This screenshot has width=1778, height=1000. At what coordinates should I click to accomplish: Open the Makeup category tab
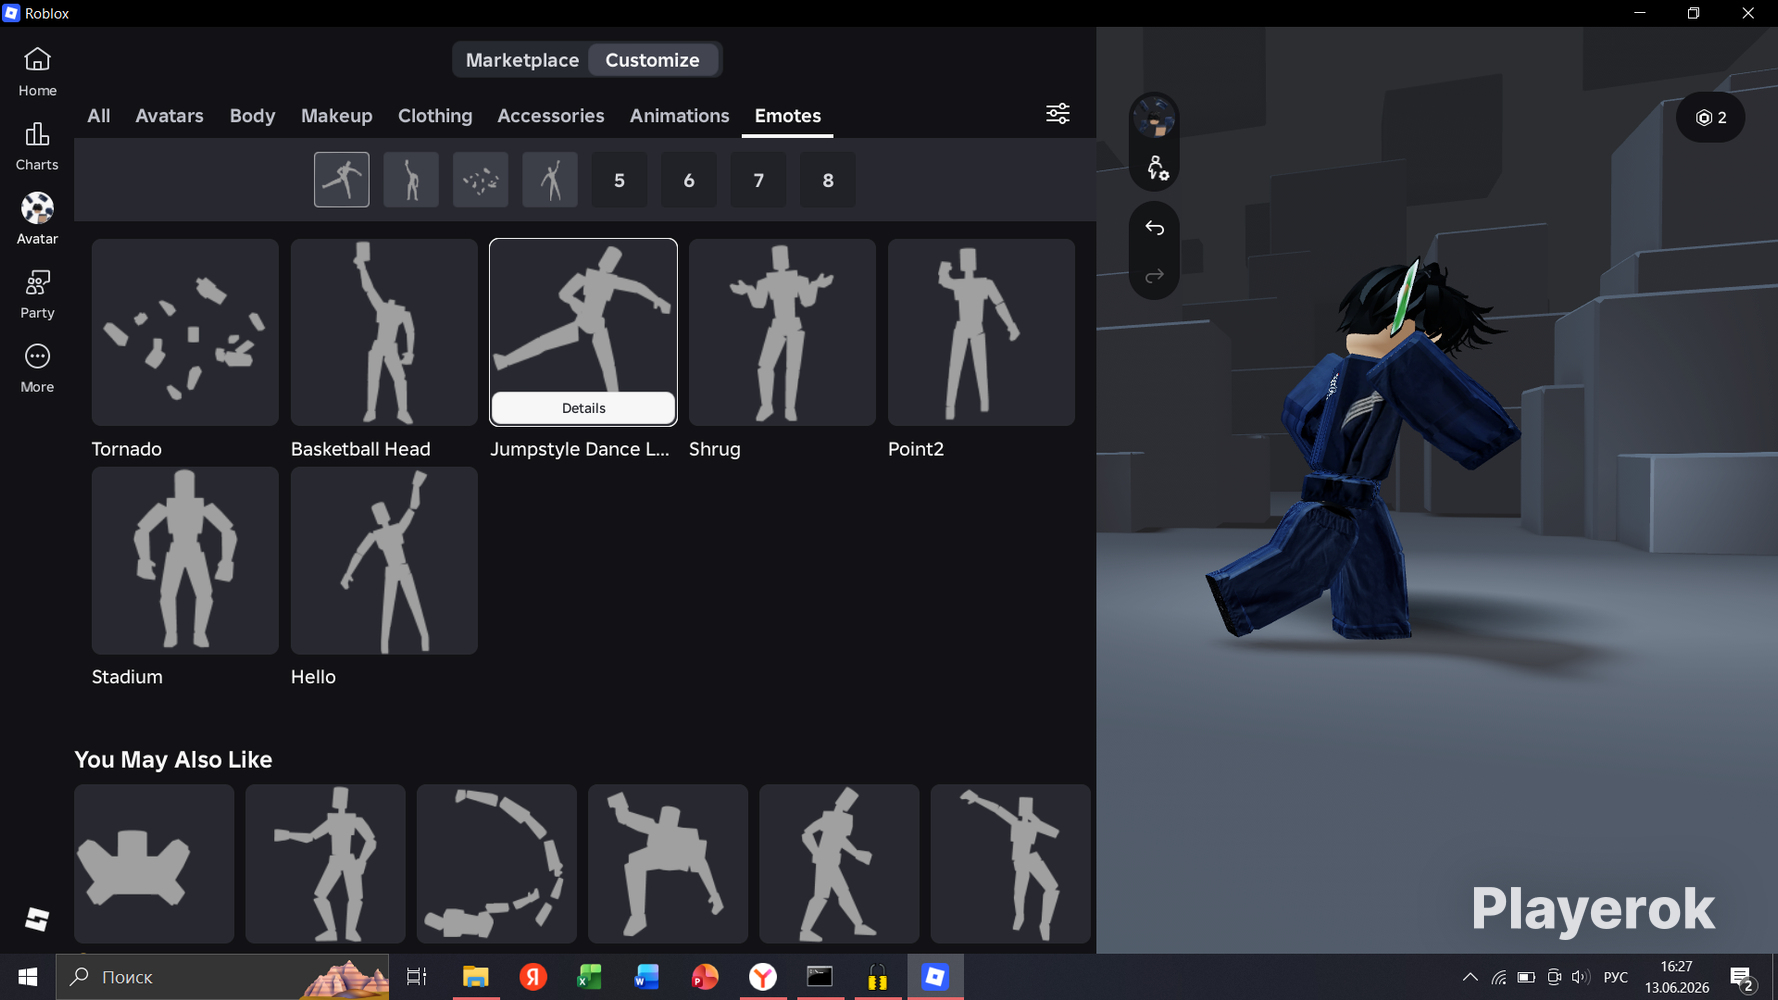[337, 116]
